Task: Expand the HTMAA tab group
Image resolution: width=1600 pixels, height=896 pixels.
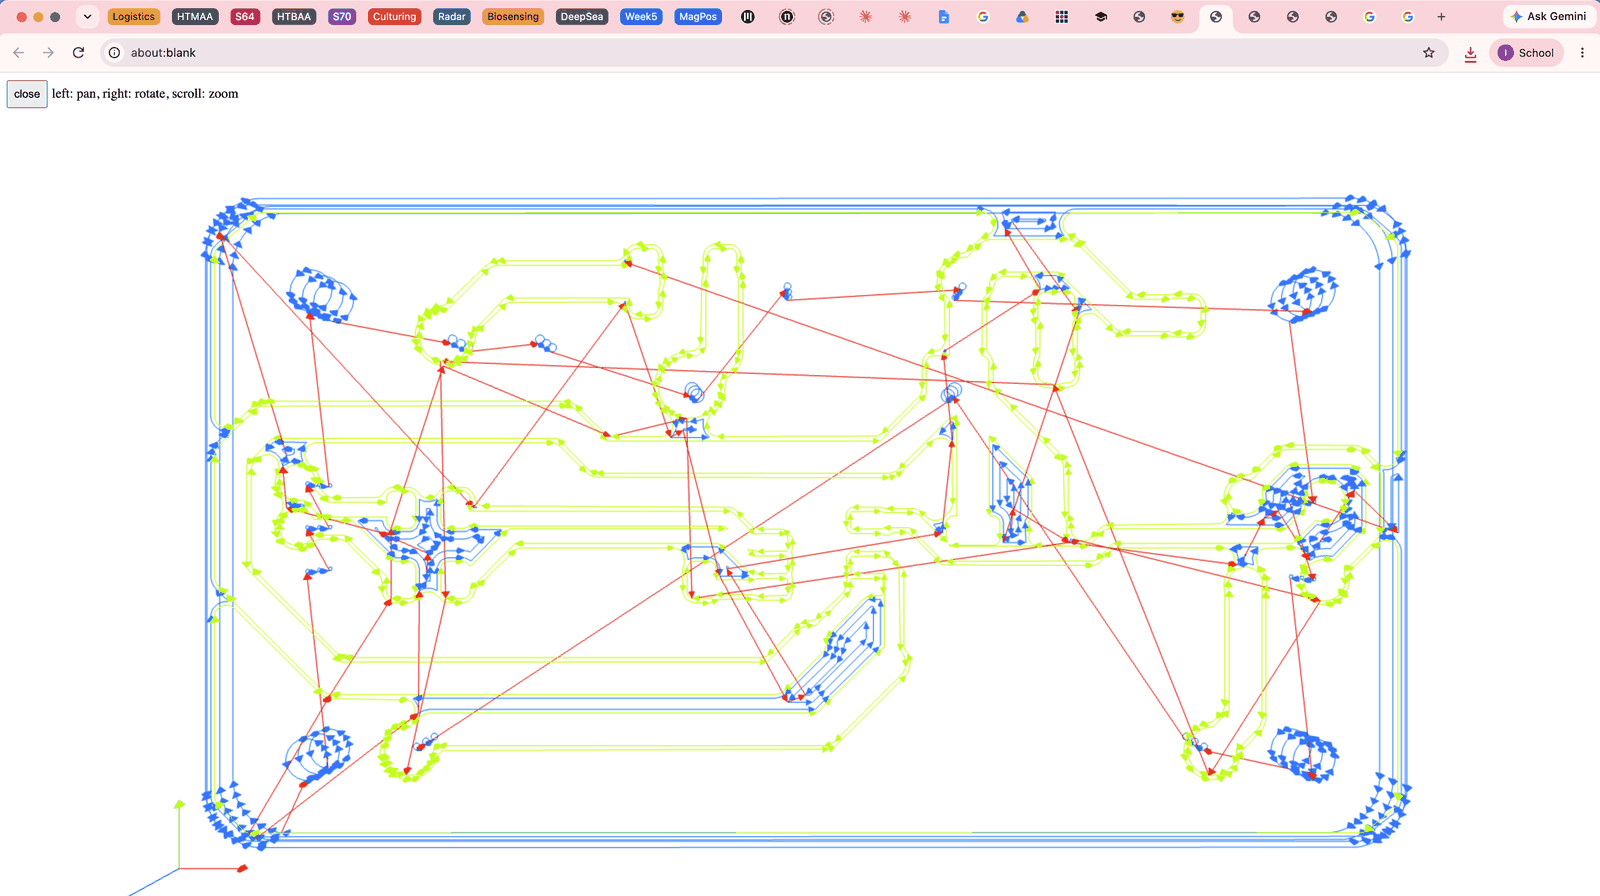Action: (x=195, y=17)
